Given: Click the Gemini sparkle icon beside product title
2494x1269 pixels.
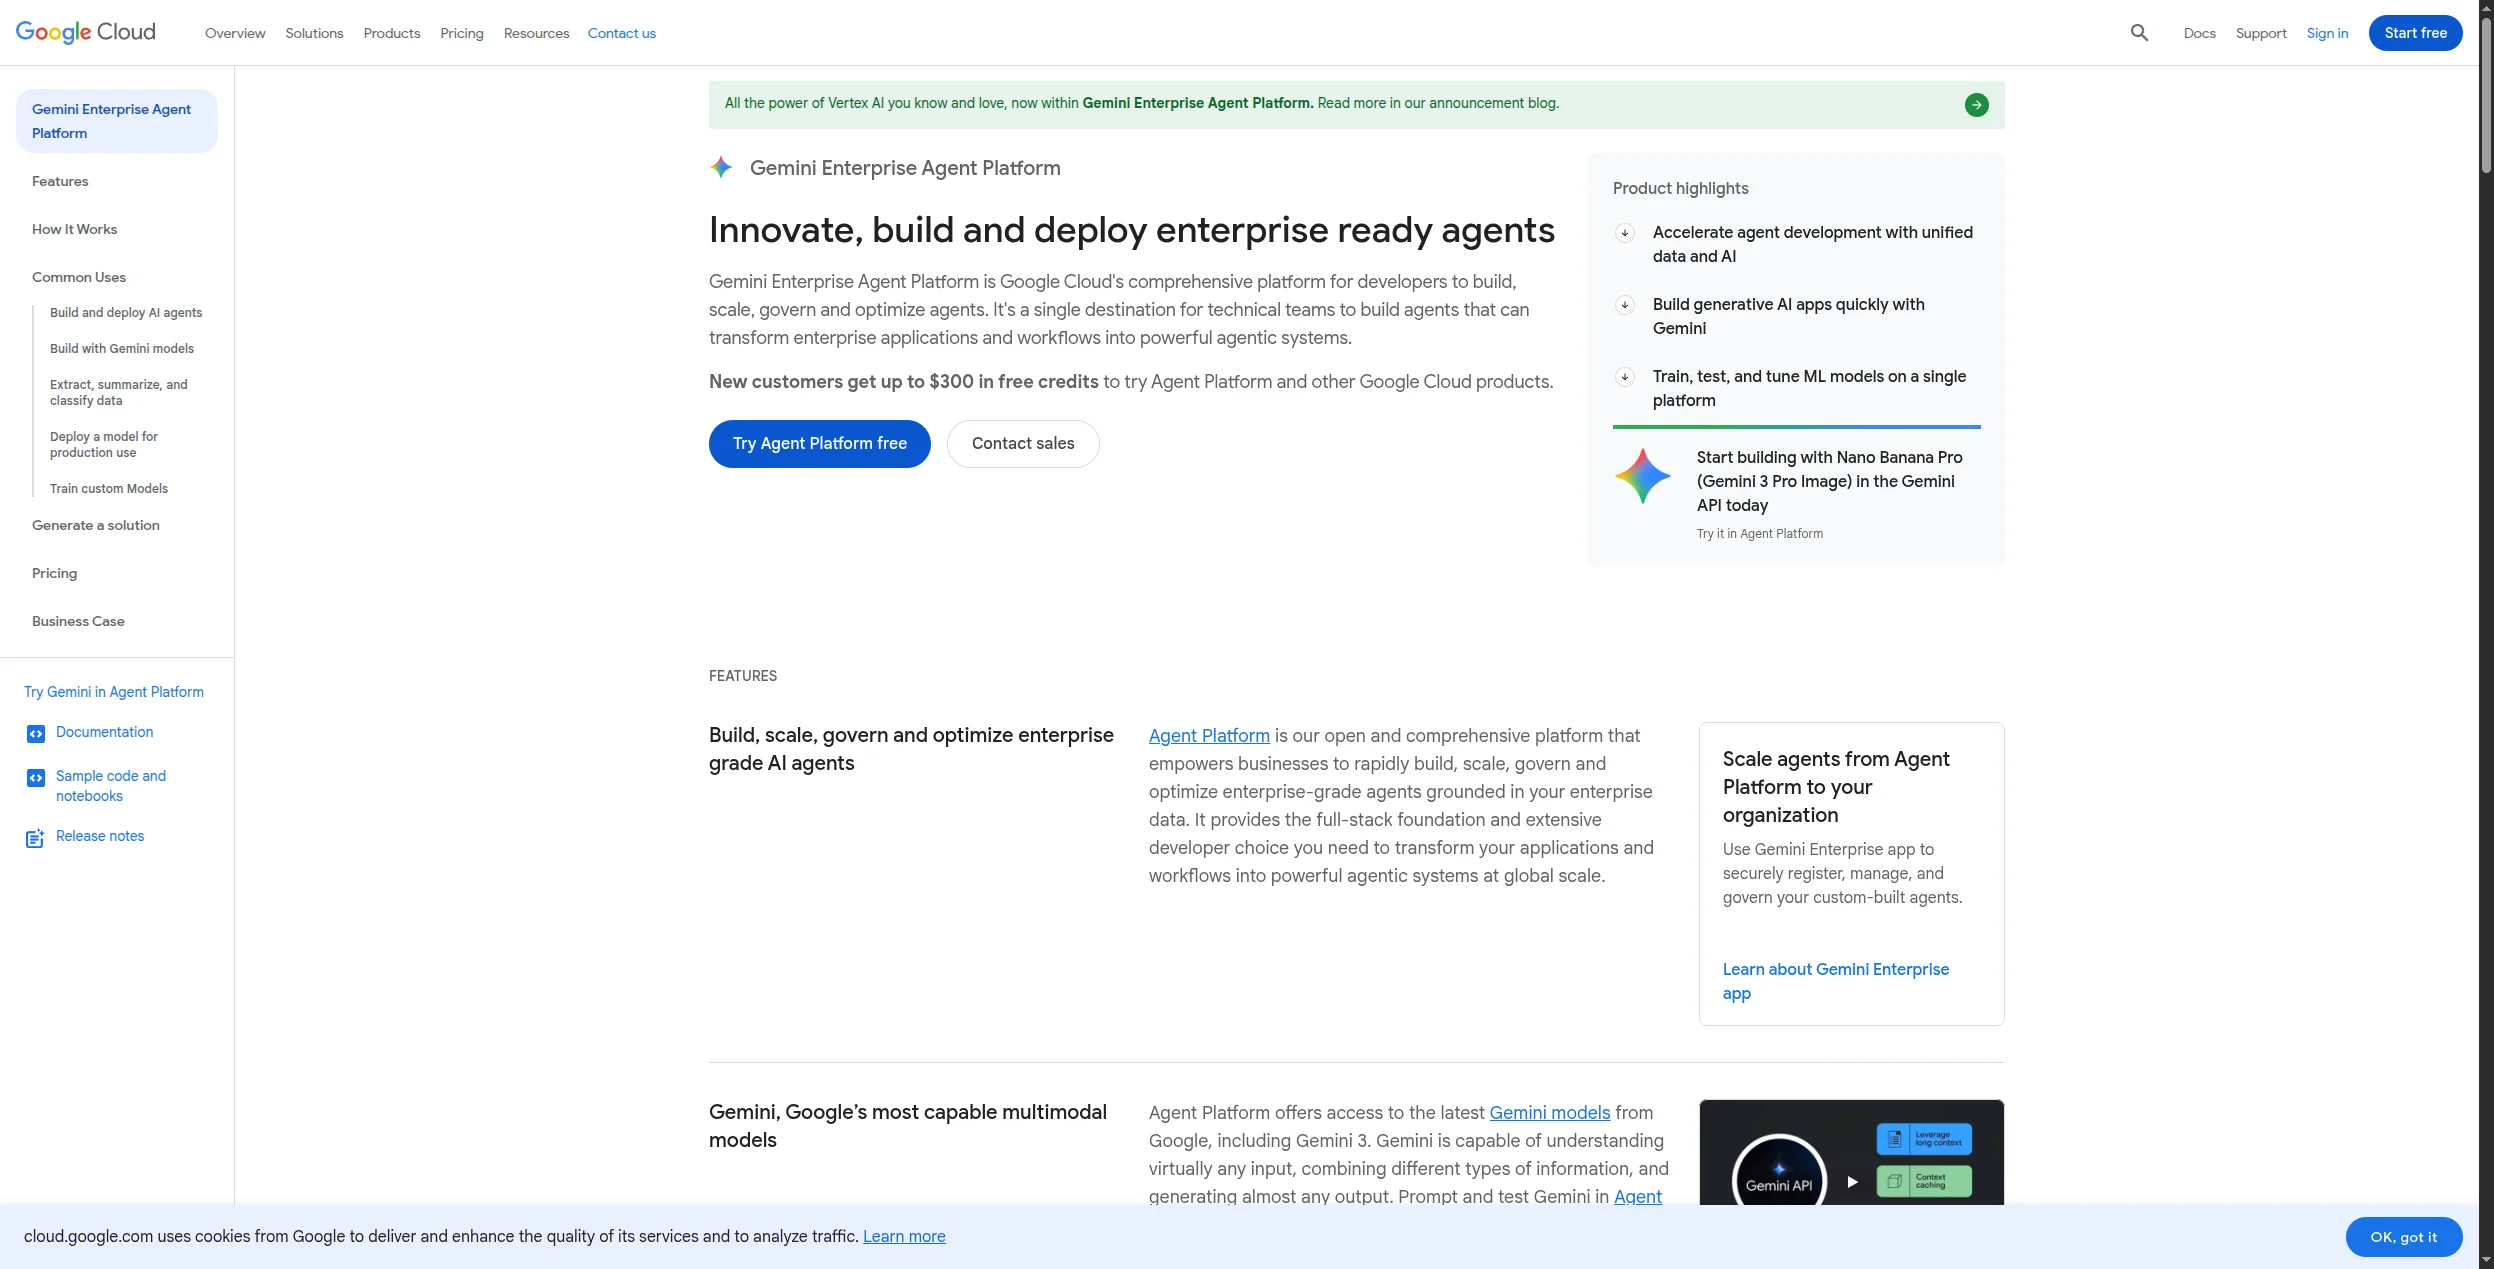Looking at the screenshot, I should coord(721,168).
